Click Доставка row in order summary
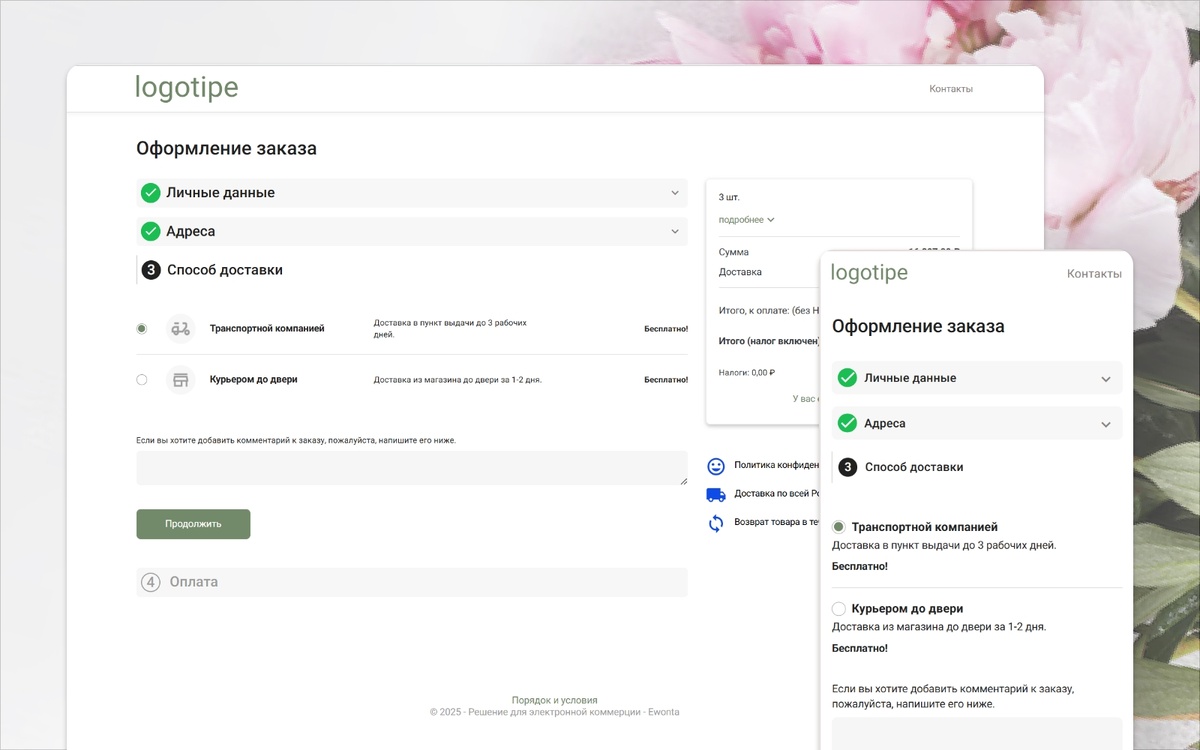 tap(768, 272)
